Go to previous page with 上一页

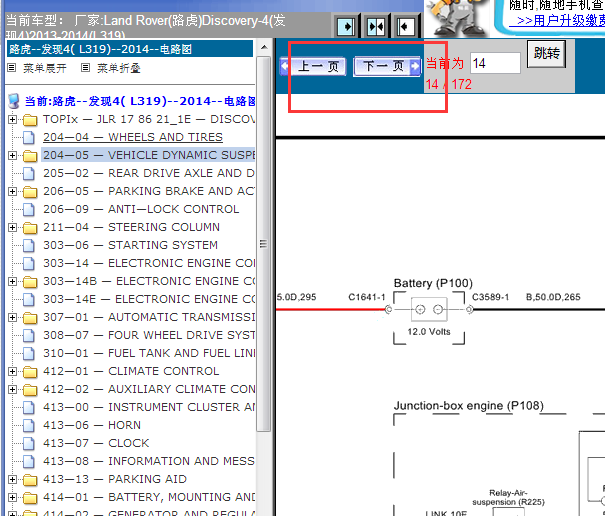coord(313,66)
